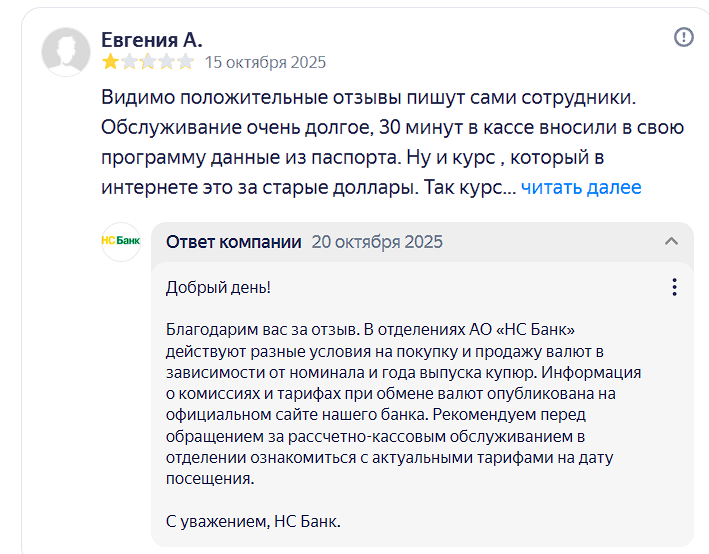Click the fifth rating star
Screen dimensions: 709x554
pos(186,62)
